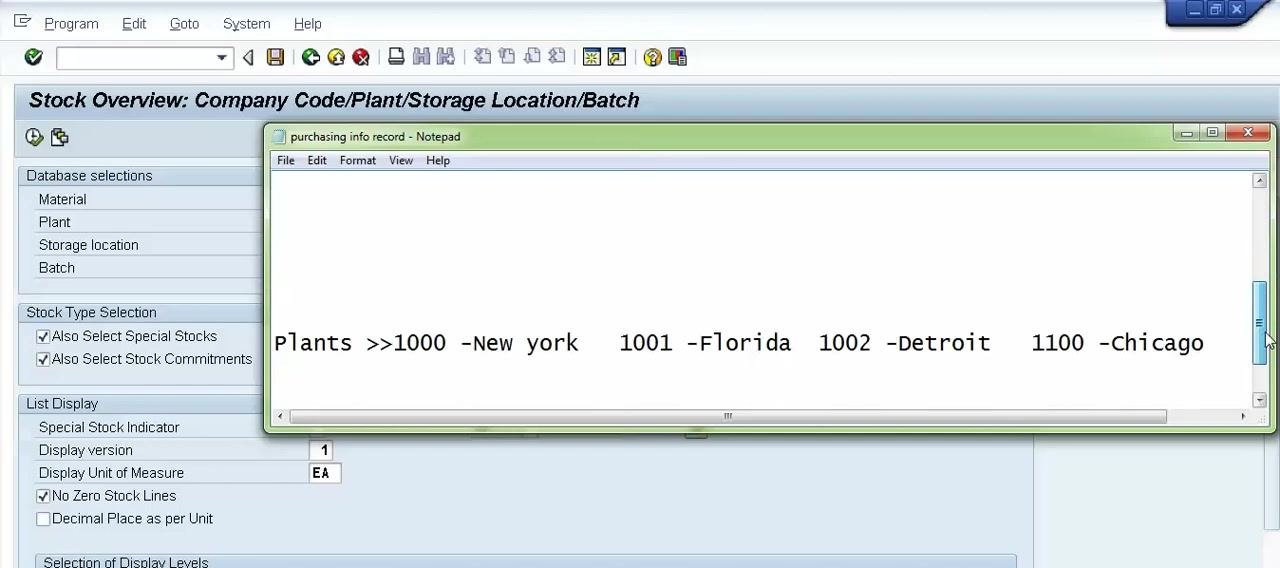This screenshot has width=1280, height=568.
Task: Toggle Also Select Special Stocks checkbox
Action: (43, 337)
